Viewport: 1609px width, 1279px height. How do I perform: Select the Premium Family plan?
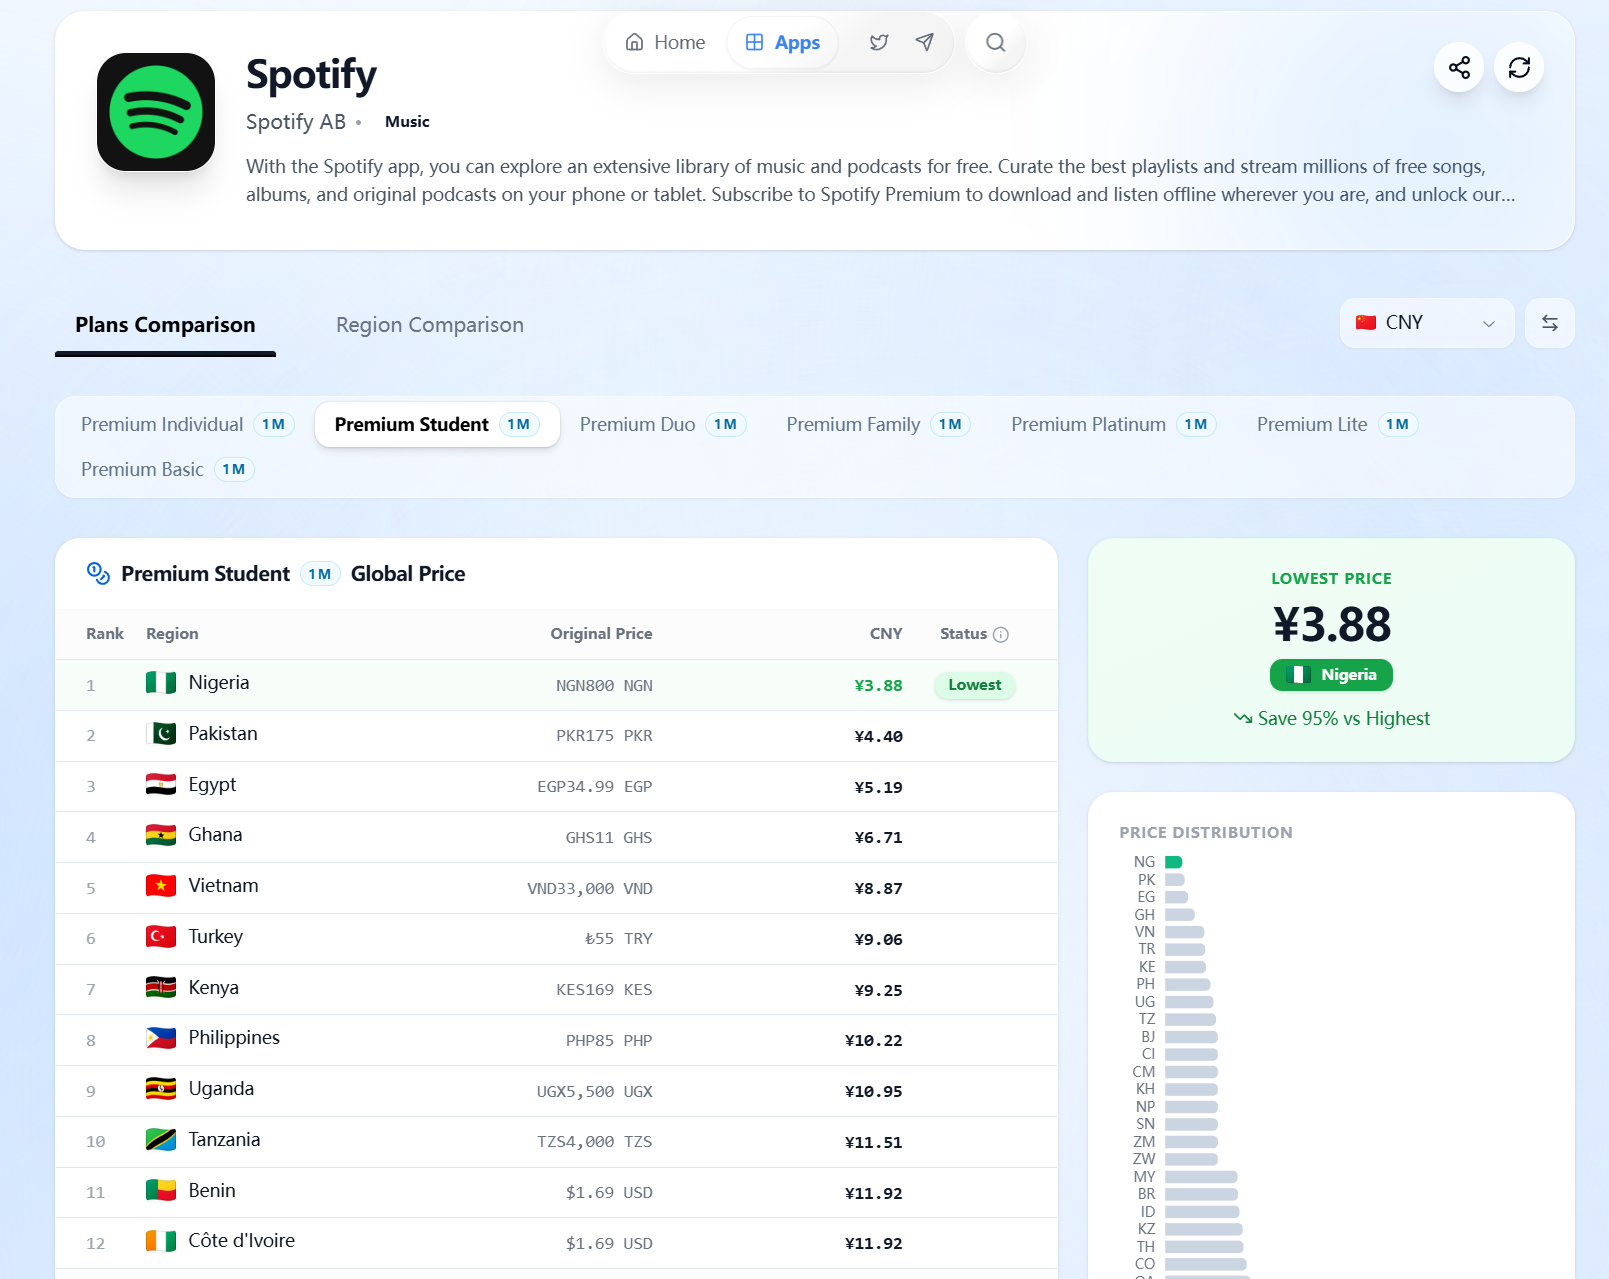click(878, 425)
